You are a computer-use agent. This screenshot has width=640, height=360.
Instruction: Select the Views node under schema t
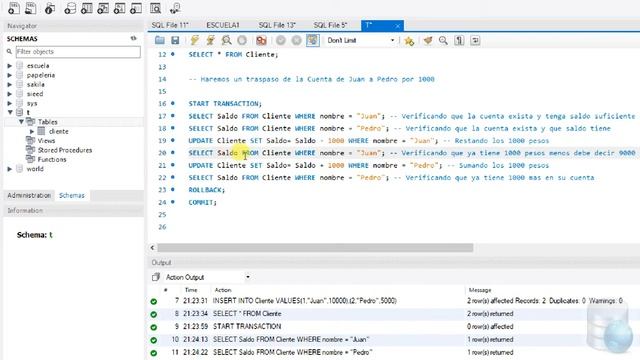click(x=46, y=140)
